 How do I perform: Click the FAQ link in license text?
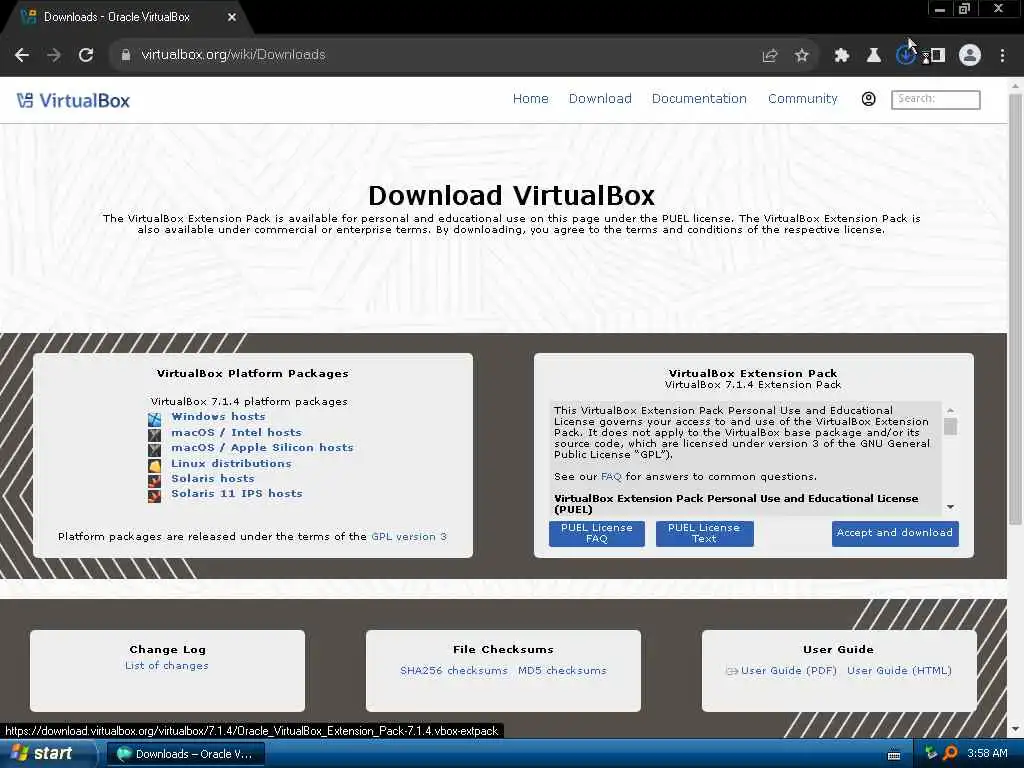pyautogui.click(x=611, y=477)
